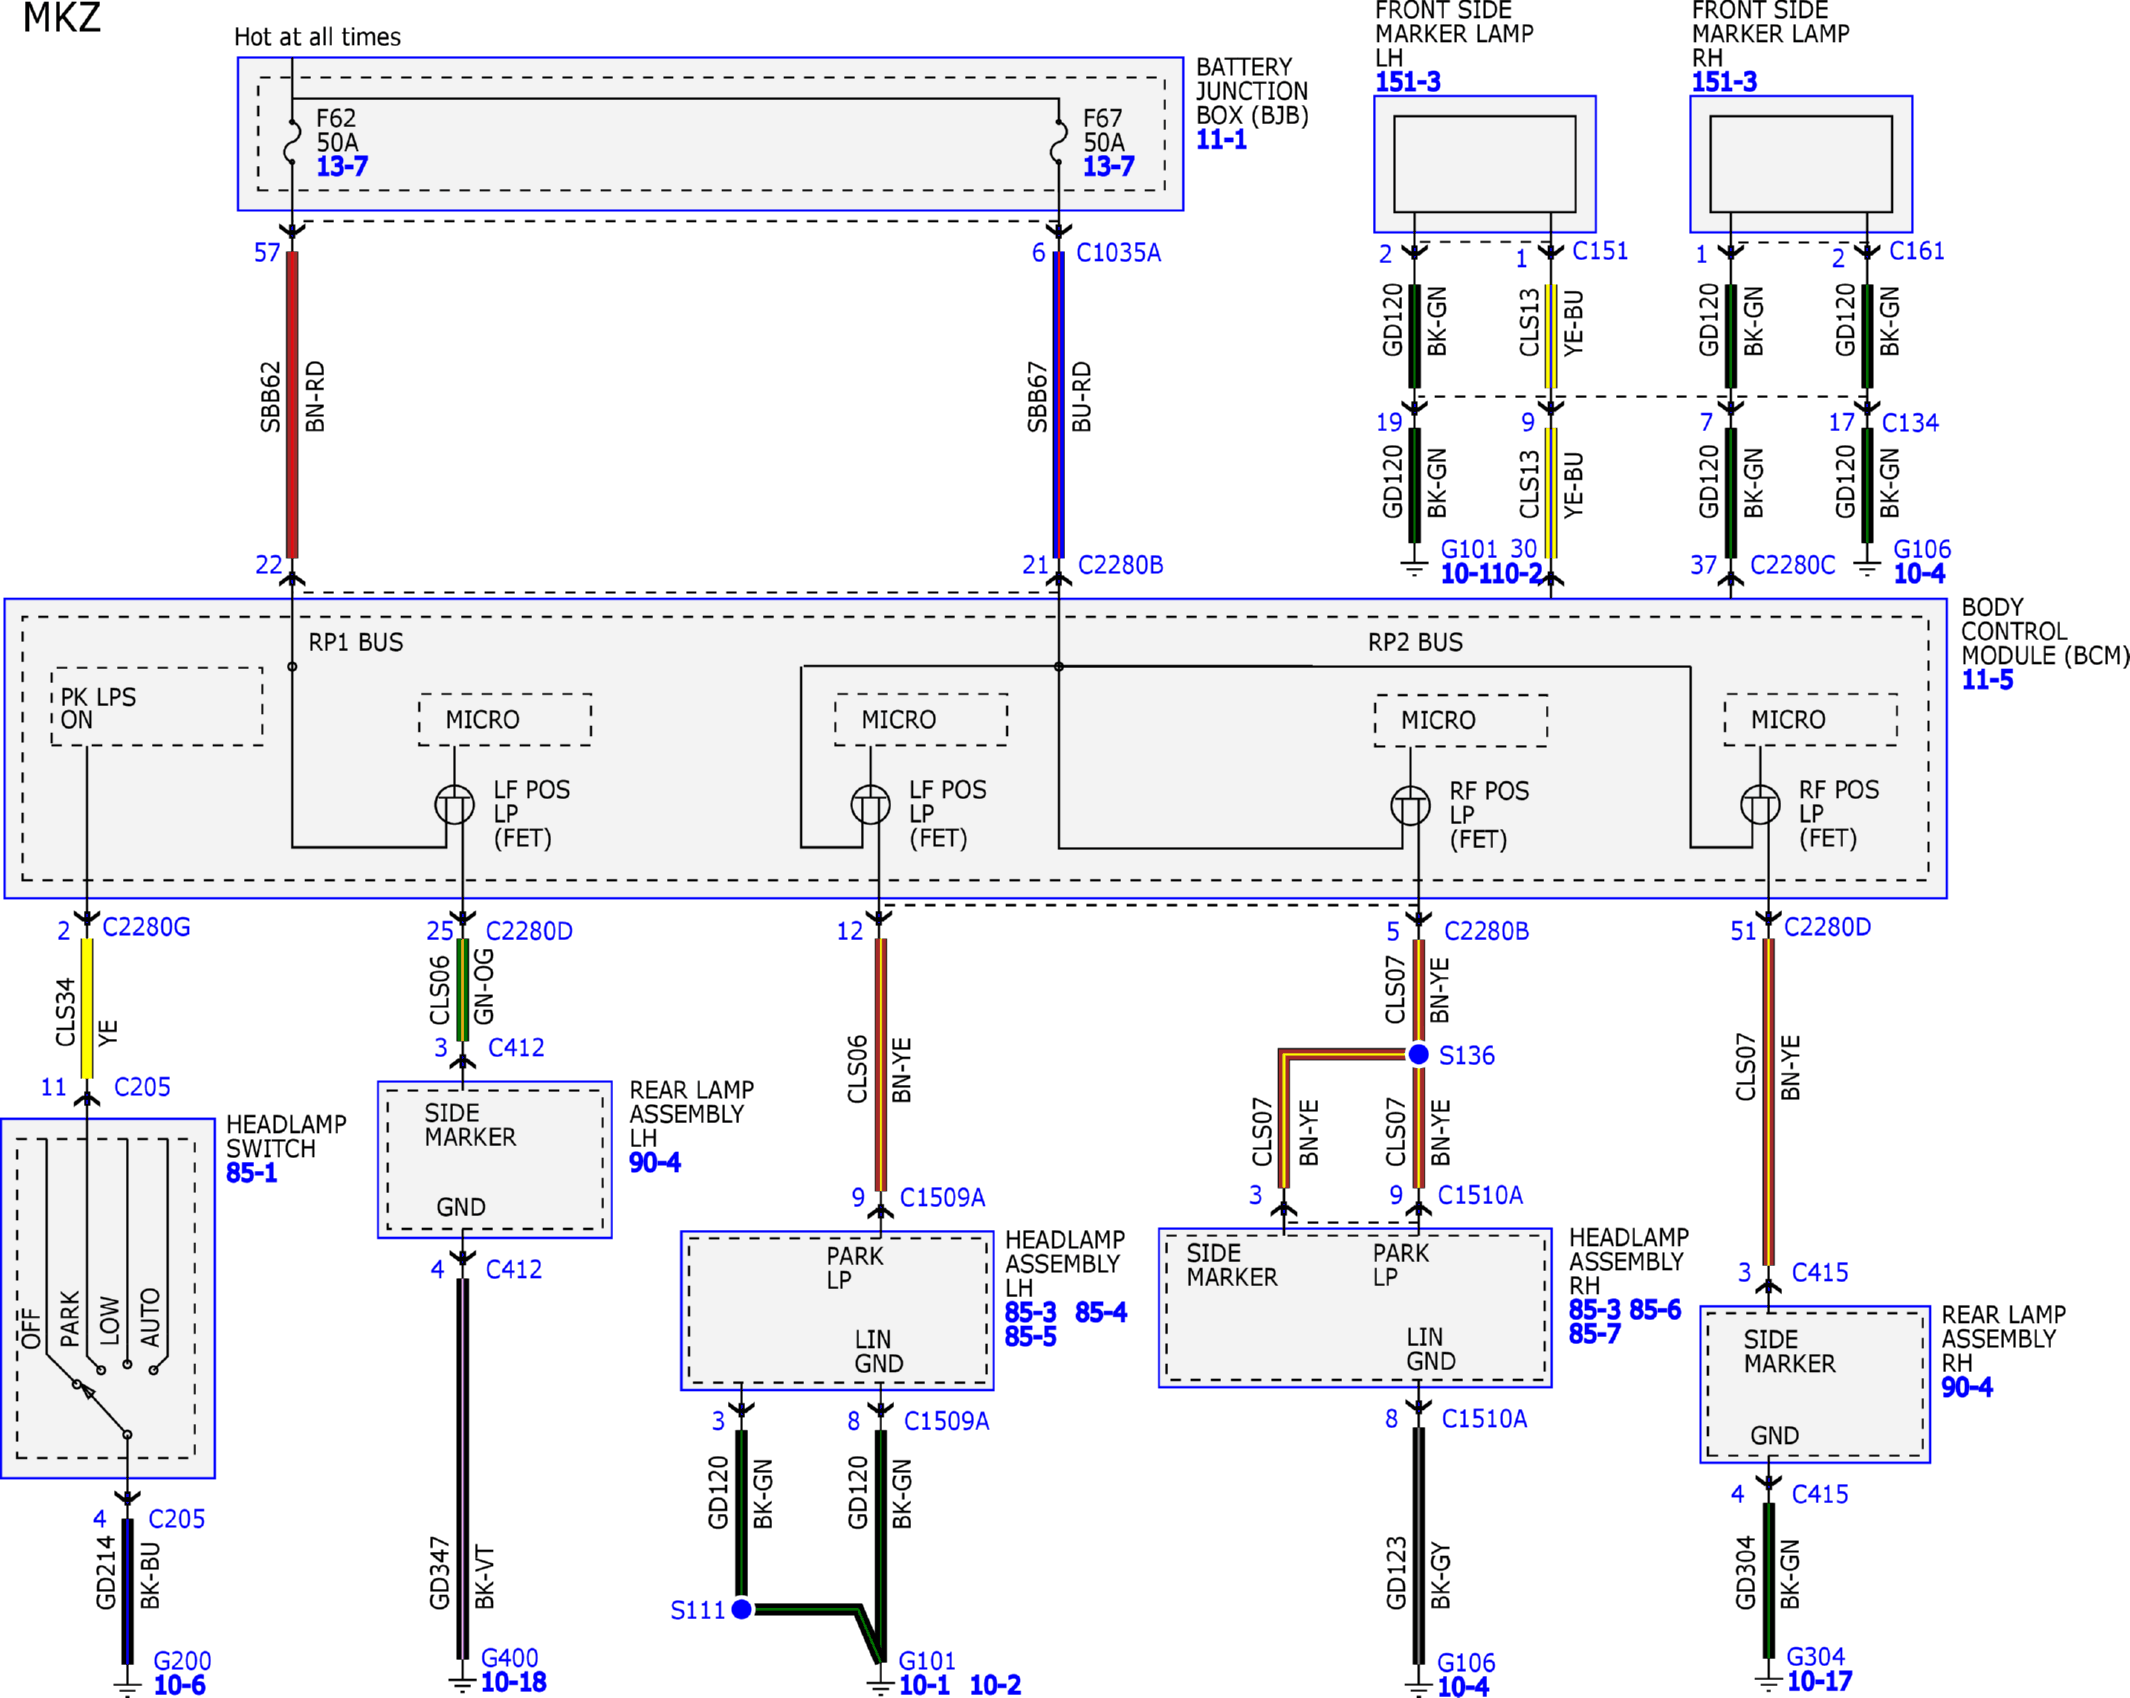This screenshot has height=1698, width=2130.
Task: Open 90-4 link for Rear Lamp Assembly LH
Action: (x=654, y=1163)
